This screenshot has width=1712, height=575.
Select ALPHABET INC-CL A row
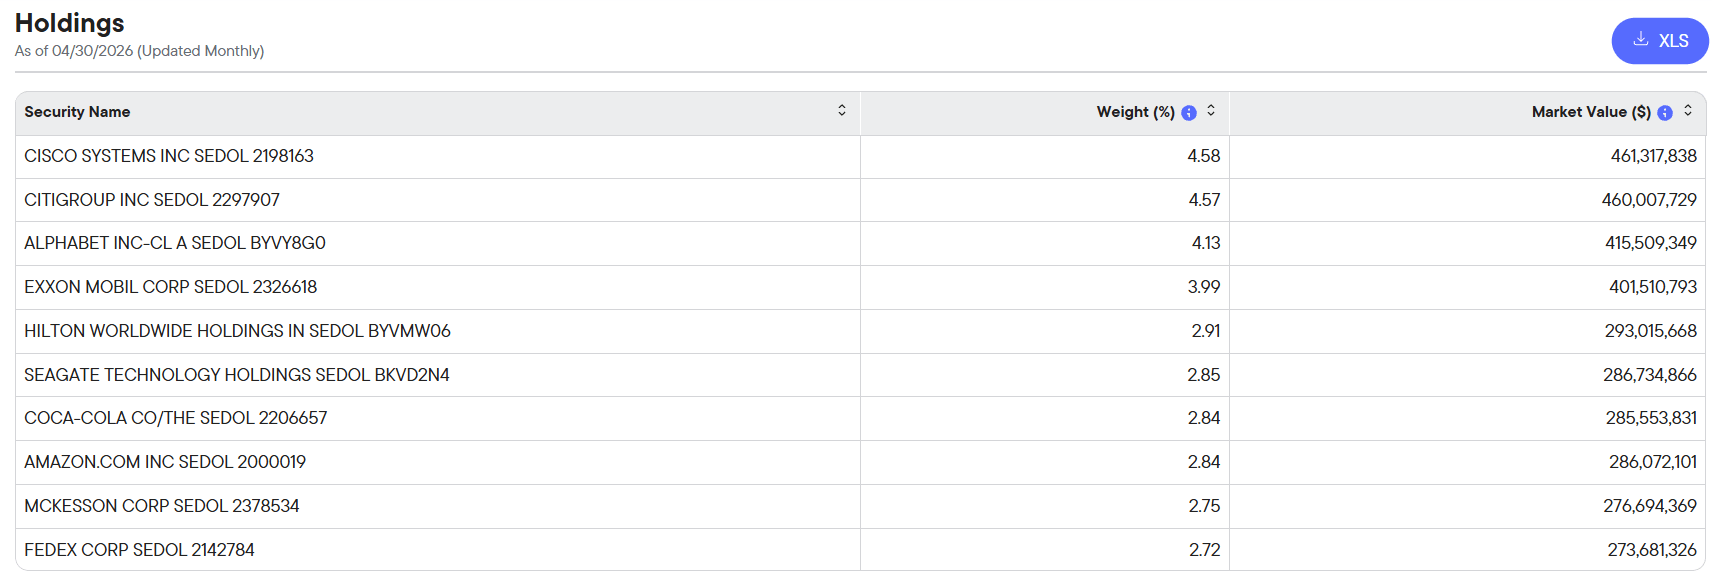860,244
